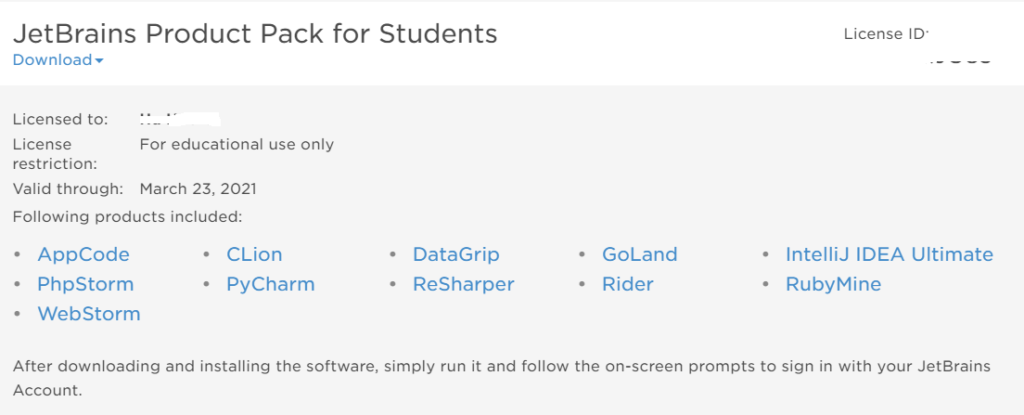
Task: Open the Download dropdown
Action: (52, 60)
